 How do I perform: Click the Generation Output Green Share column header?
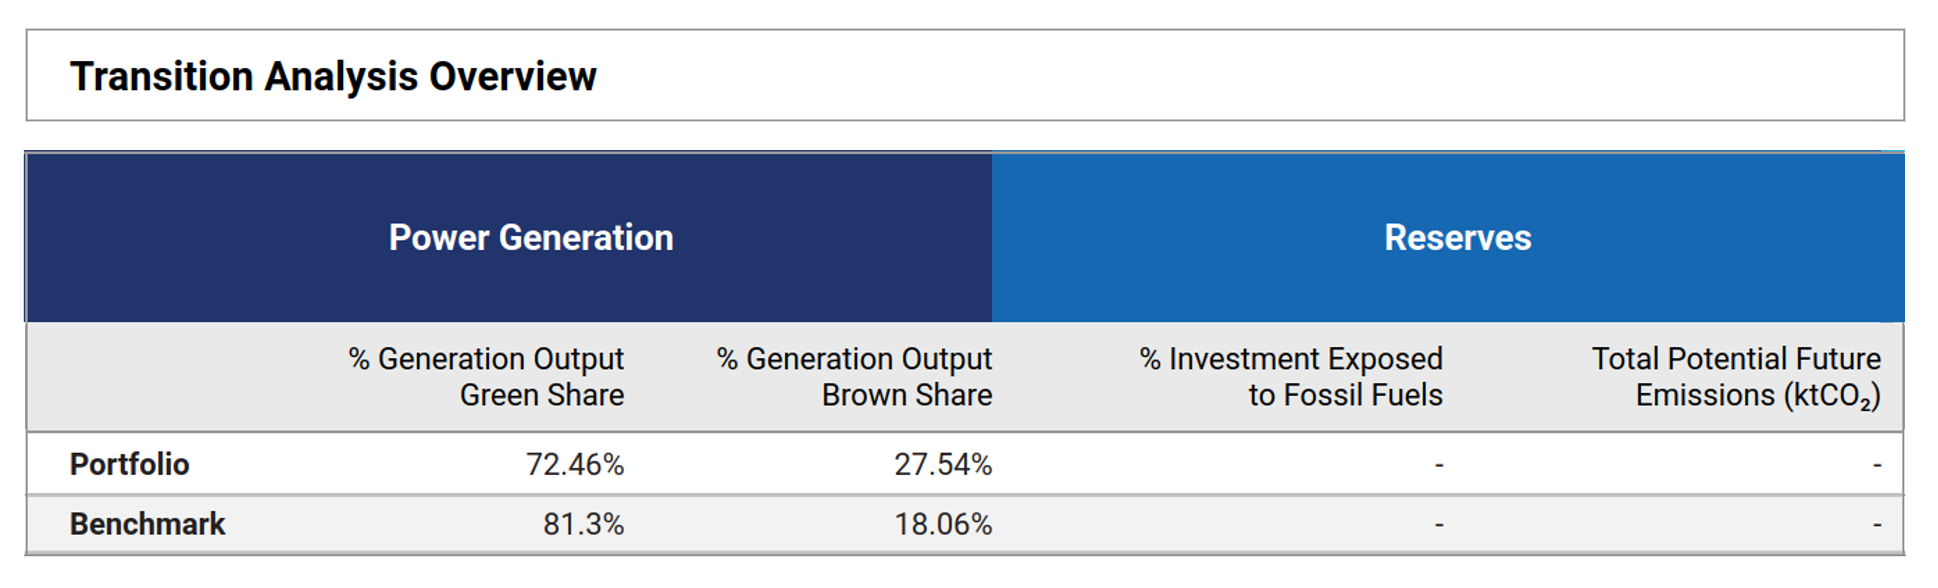point(486,377)
